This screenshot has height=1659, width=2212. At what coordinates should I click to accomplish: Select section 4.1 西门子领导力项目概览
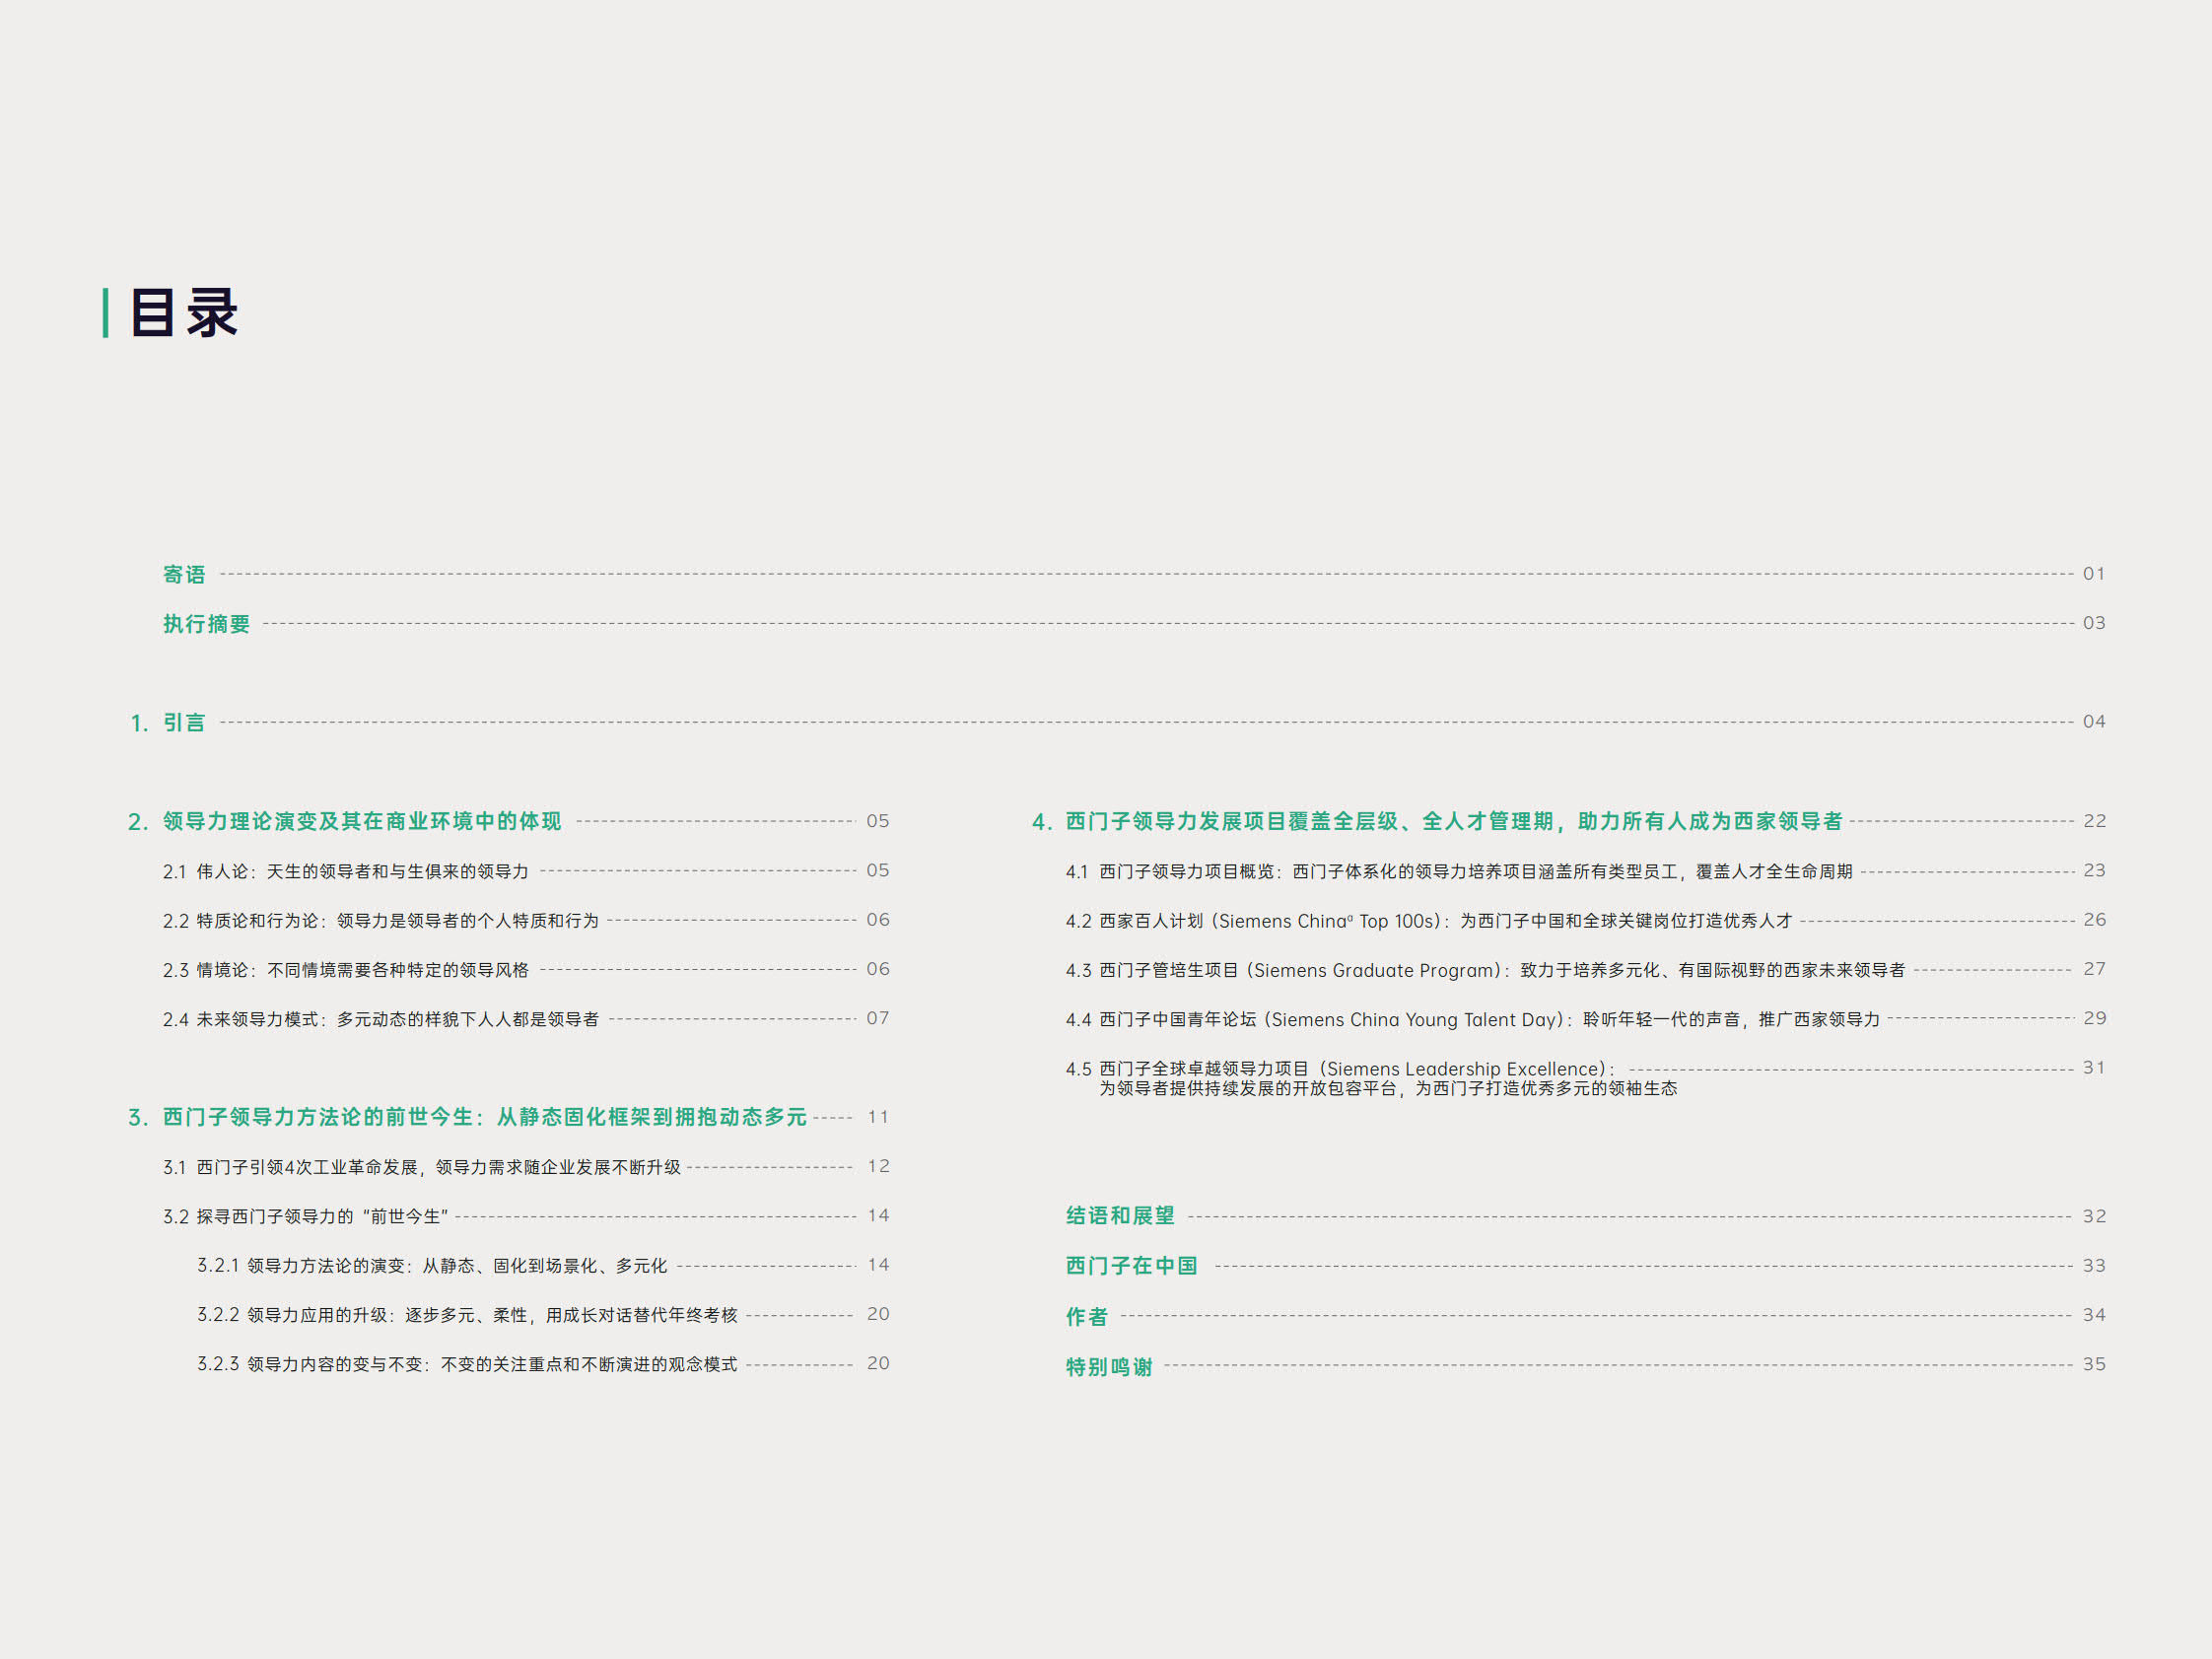click(x=1459, y=871)
